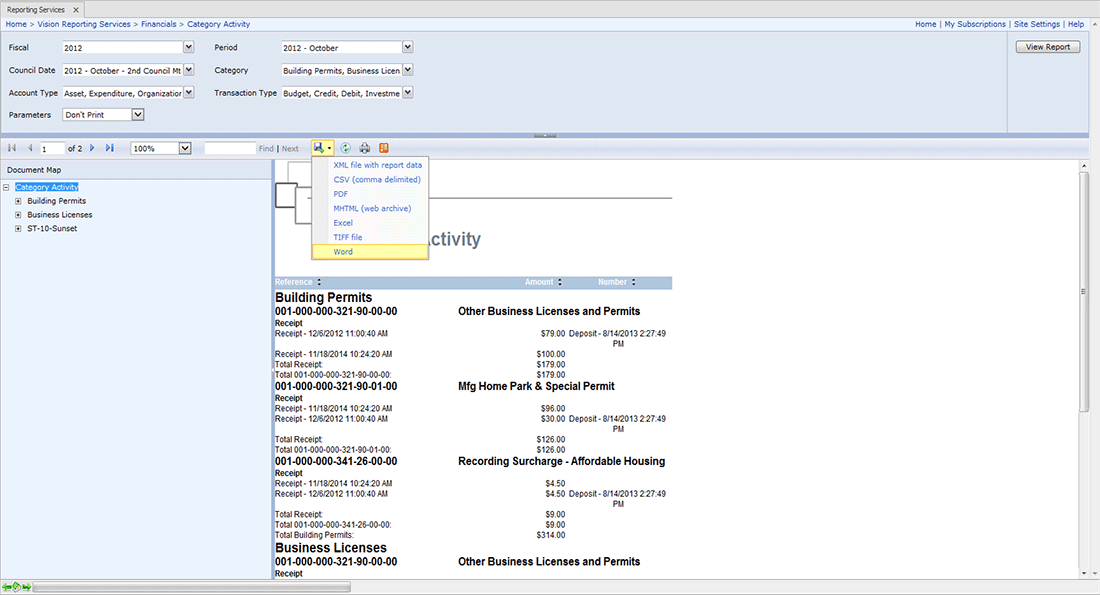Click the green refresh icon in status bar
This screenshot has height=595, width=1100.
(x=17, y=587)
